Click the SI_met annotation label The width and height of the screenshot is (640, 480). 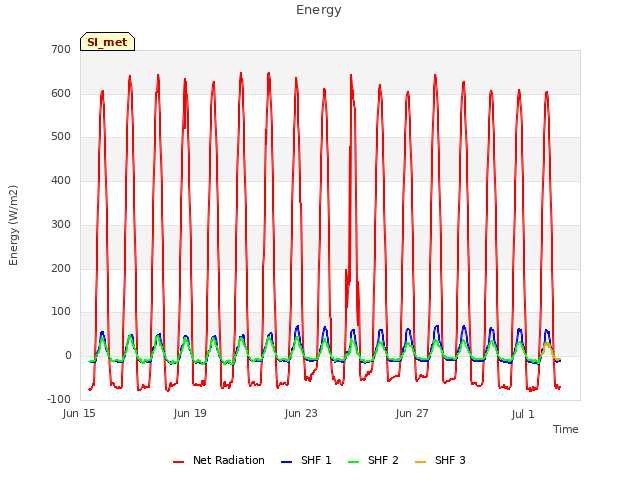pyautogui.click(x=107, y=42)
